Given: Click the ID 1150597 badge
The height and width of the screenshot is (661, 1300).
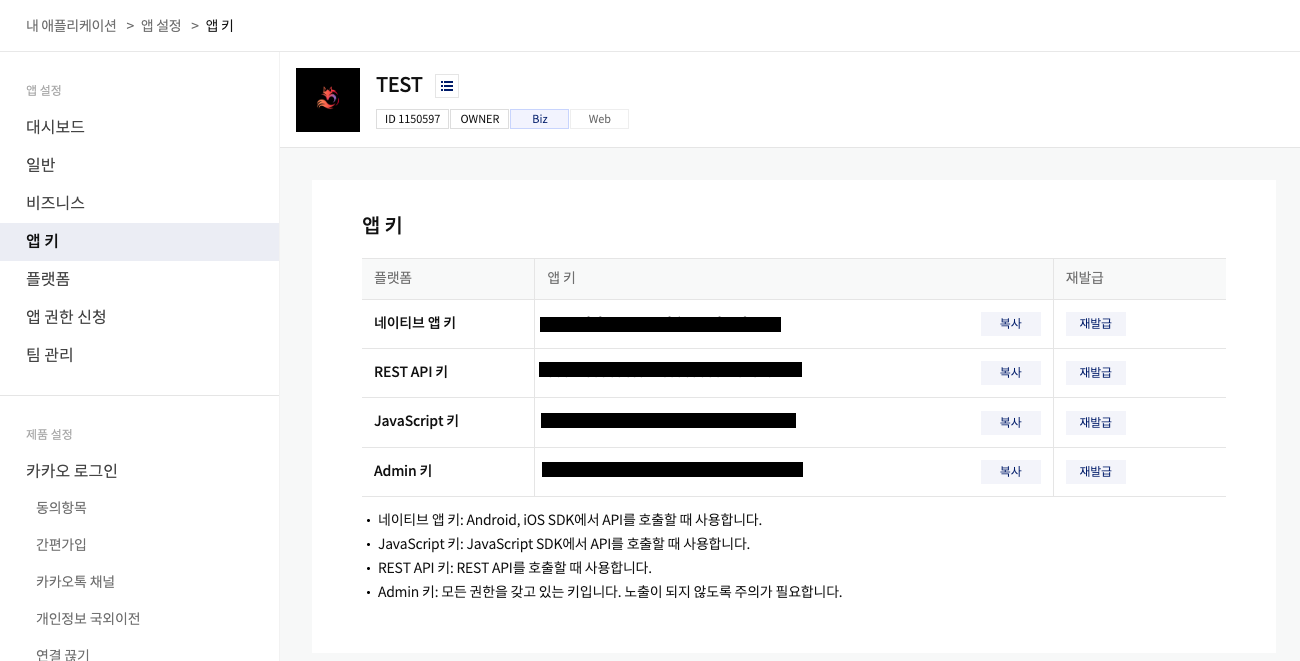Looking at the screenshot, I should [412, 119].
